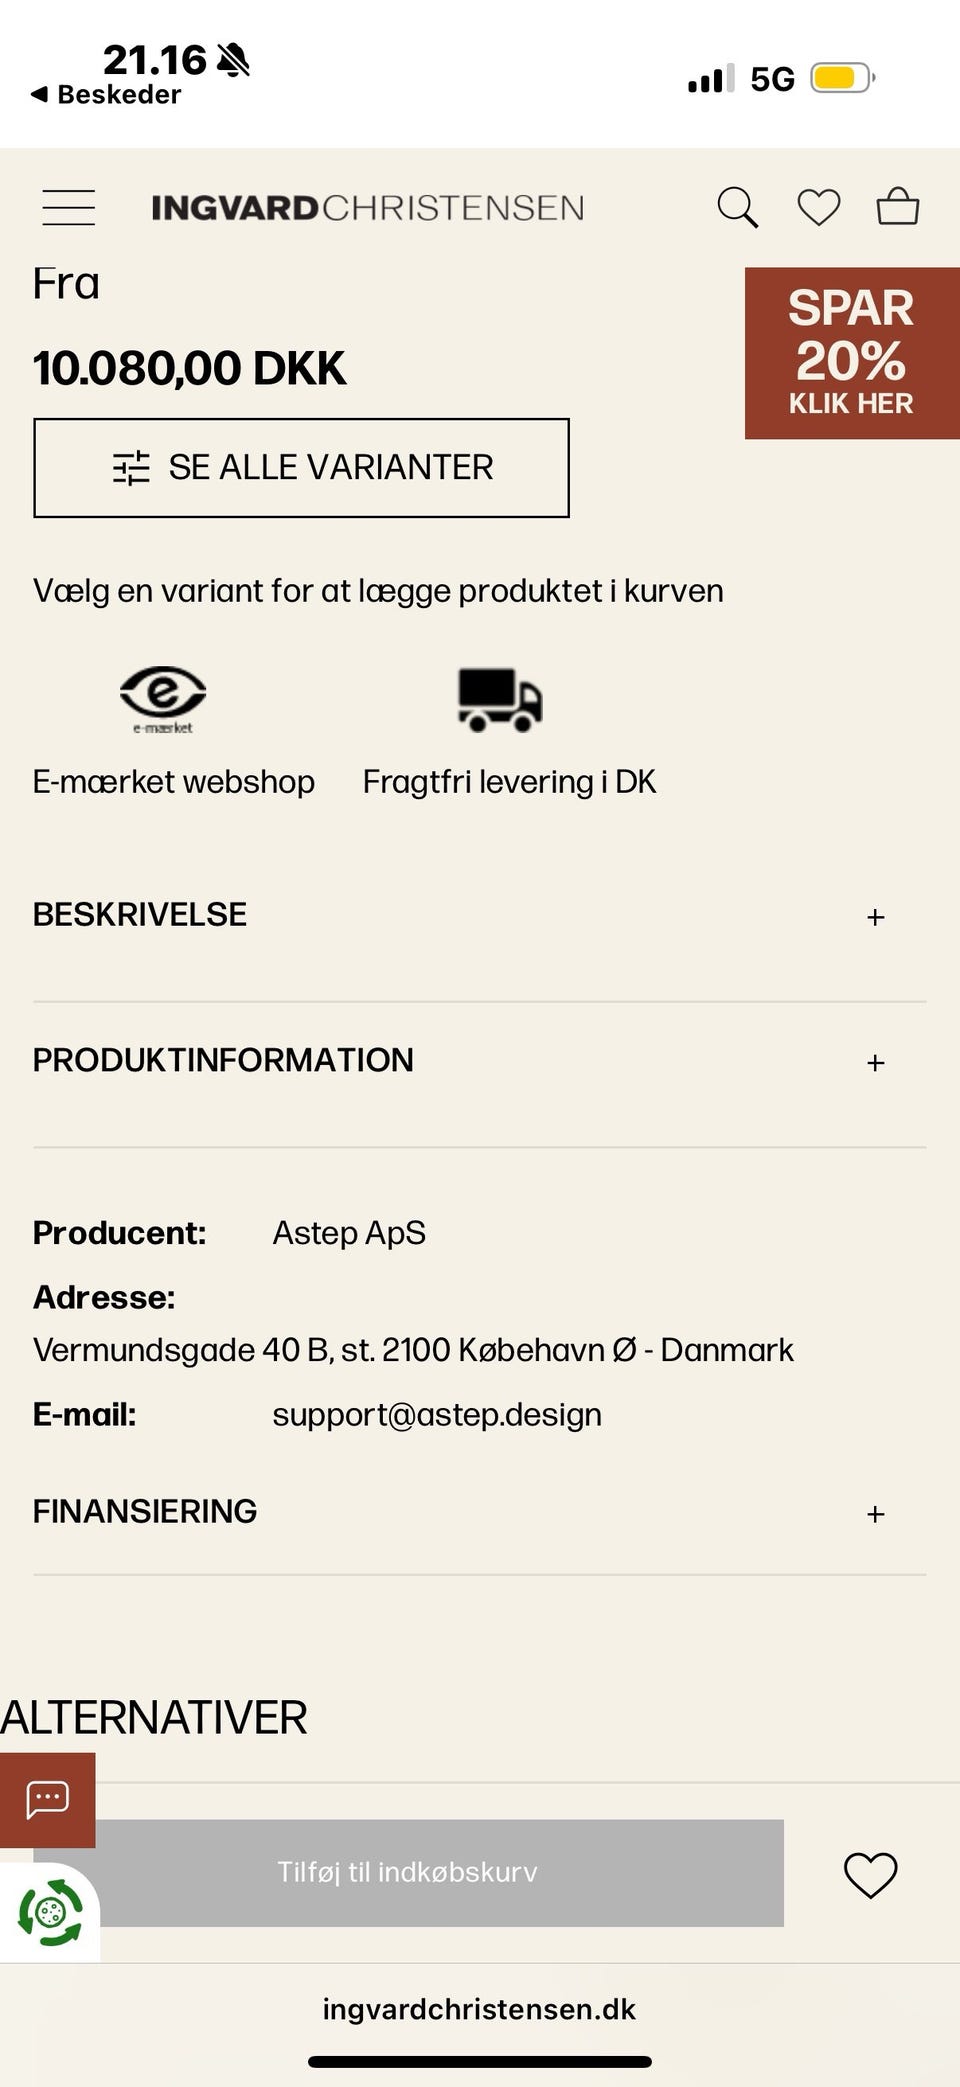Click the support@astep.design email
Viewport: 960px width, 2087px height.
click(437, 1415)
